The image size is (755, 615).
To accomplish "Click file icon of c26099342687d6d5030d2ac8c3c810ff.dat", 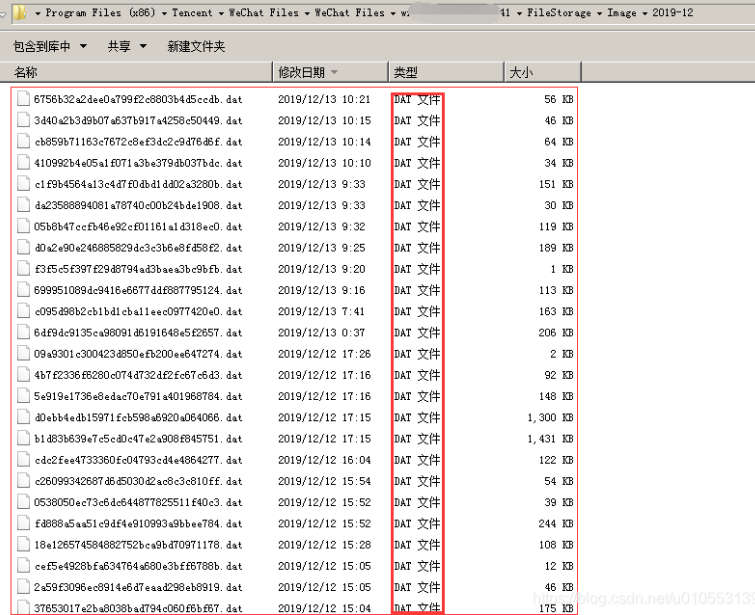I will coord(23,481).
